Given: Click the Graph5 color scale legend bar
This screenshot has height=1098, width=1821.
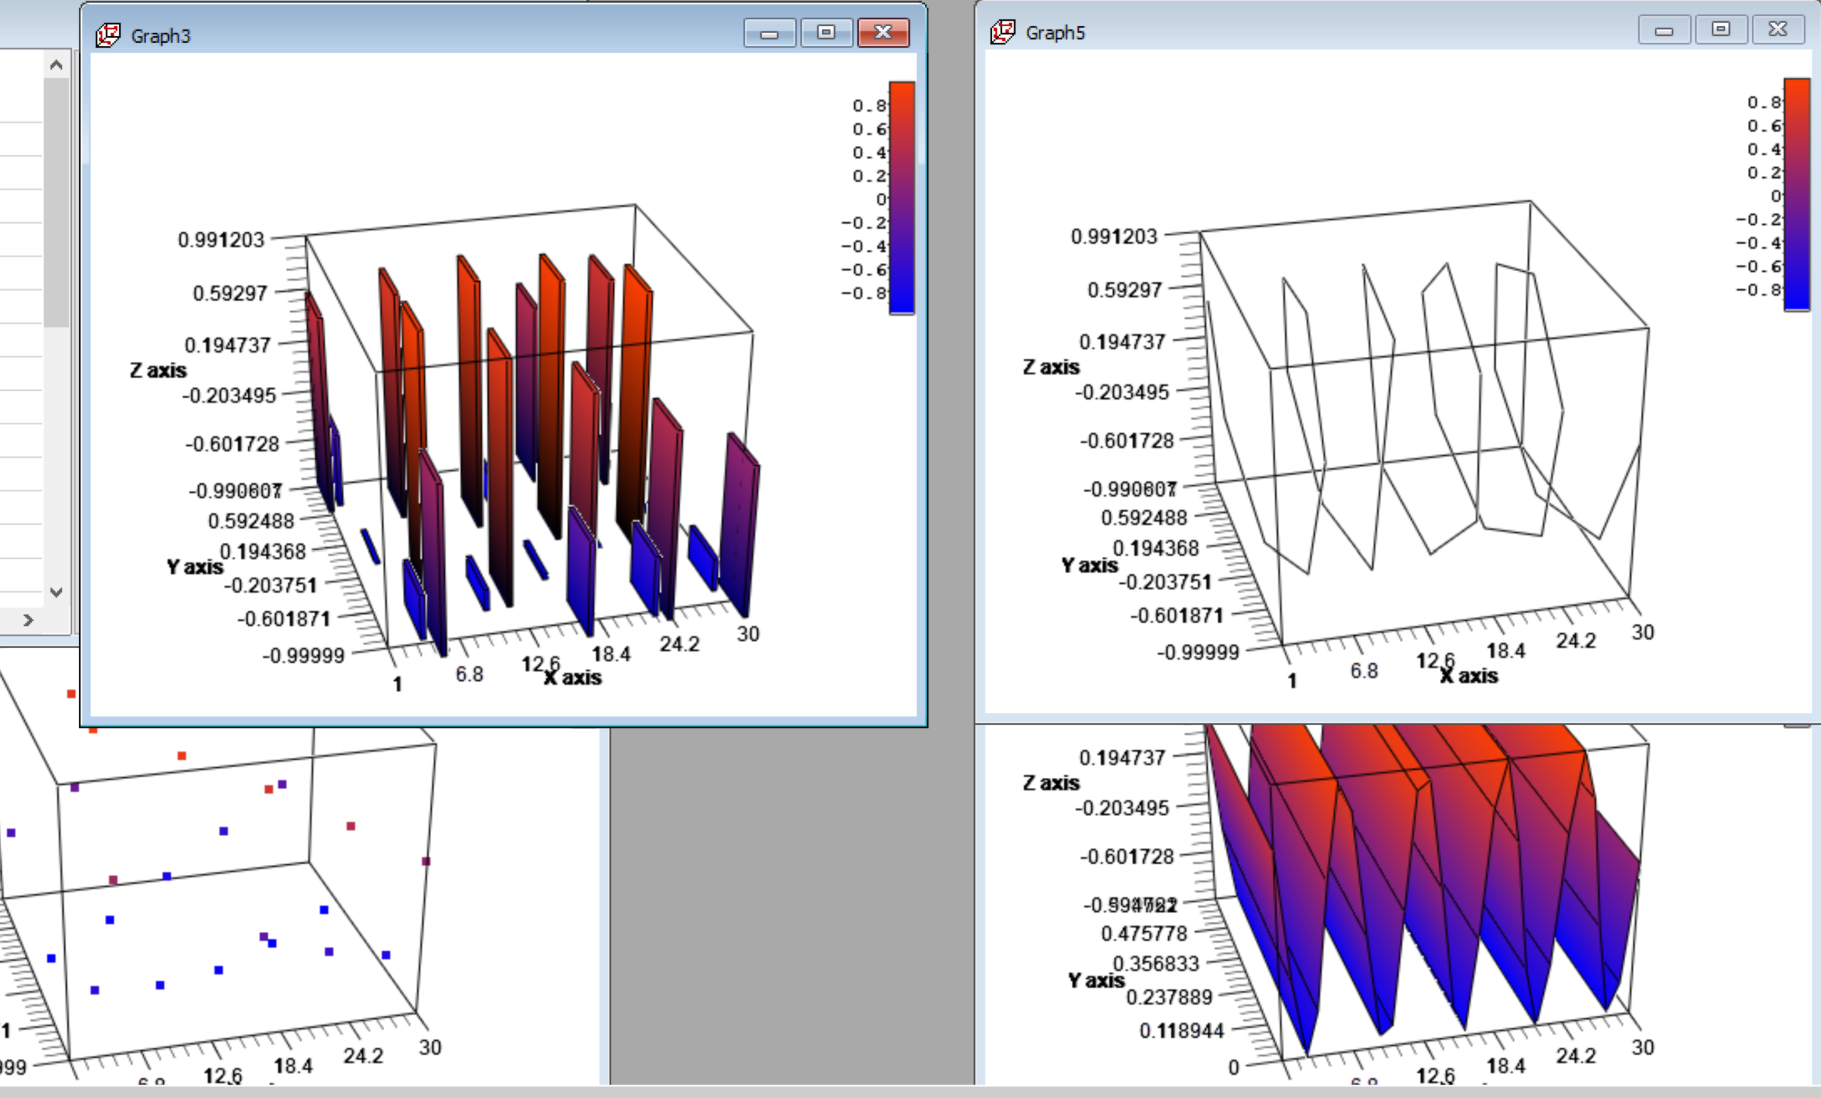Looking at the screenshot, I should 1797,194.
